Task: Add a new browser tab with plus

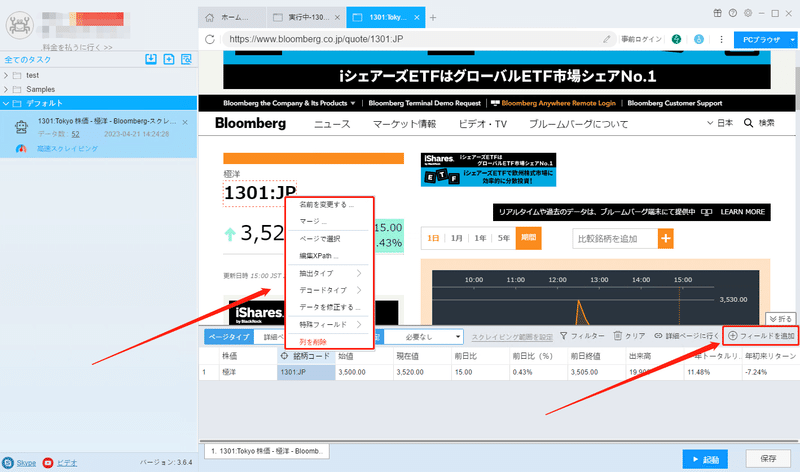Action: (433, 18)
